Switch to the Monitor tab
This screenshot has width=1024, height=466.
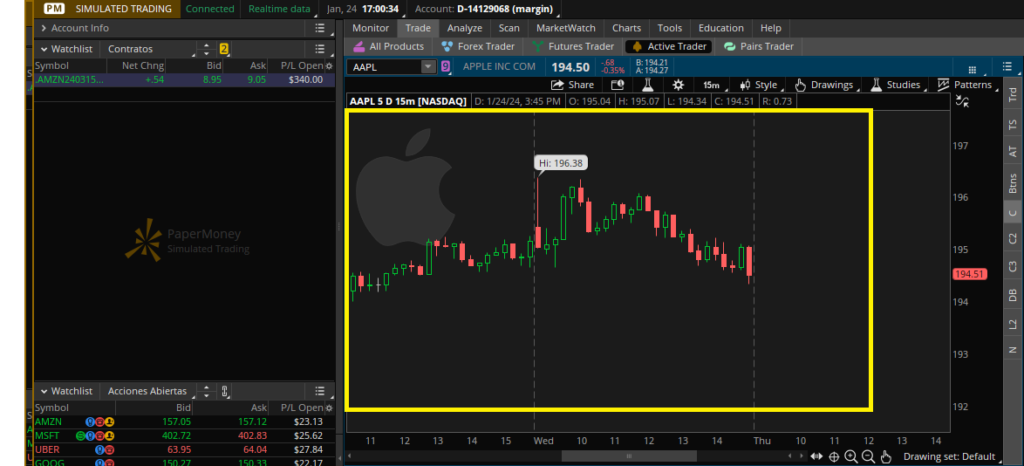[x=370, y=28]
